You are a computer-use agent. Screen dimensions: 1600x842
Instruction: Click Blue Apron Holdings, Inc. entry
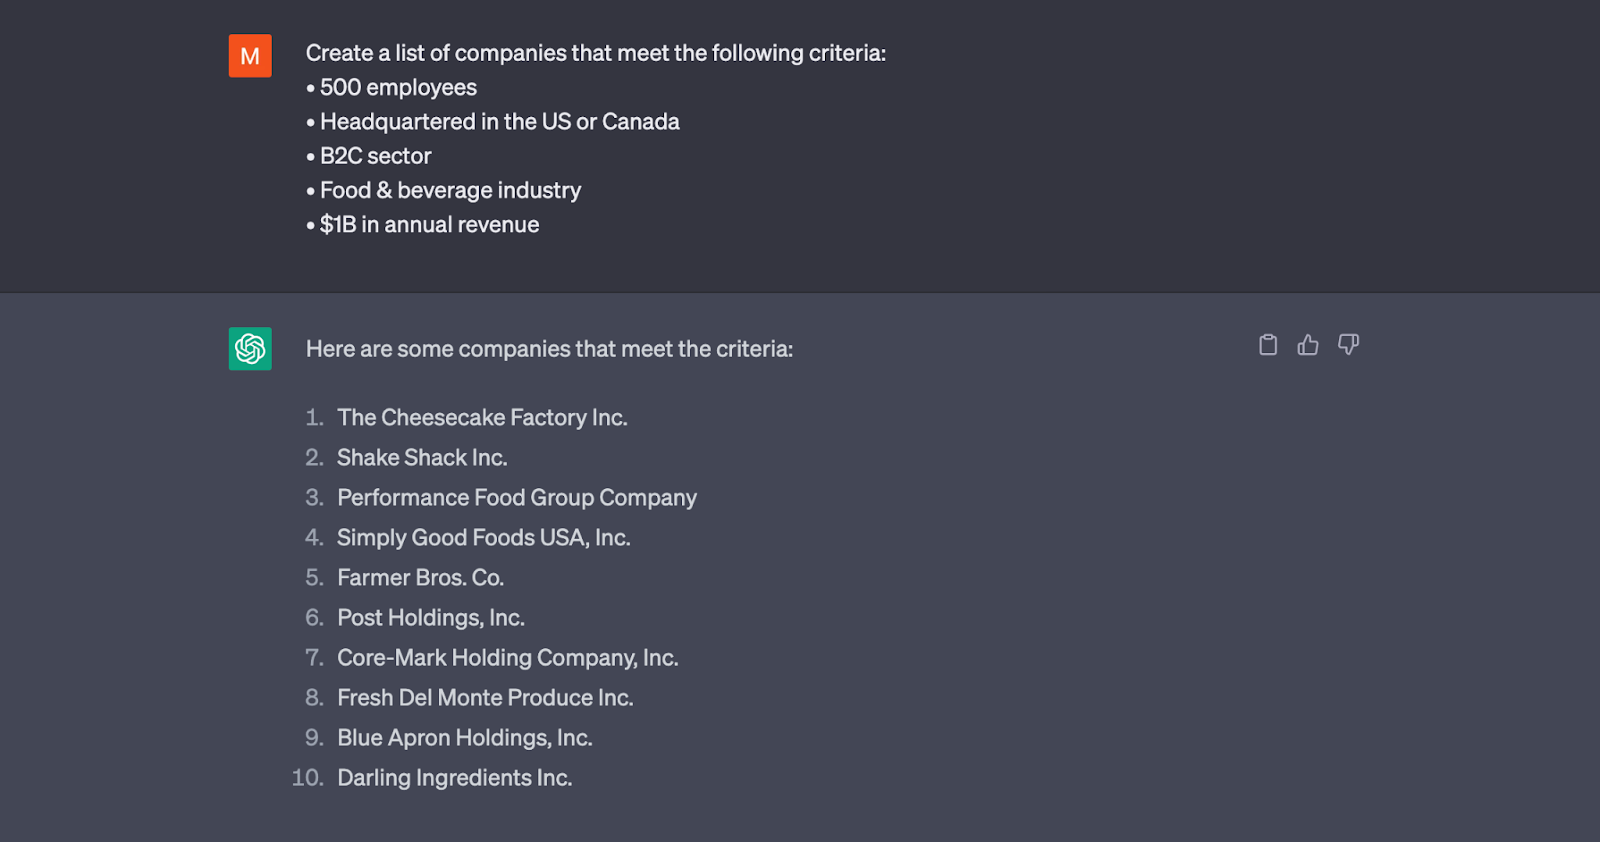point(465,738)
